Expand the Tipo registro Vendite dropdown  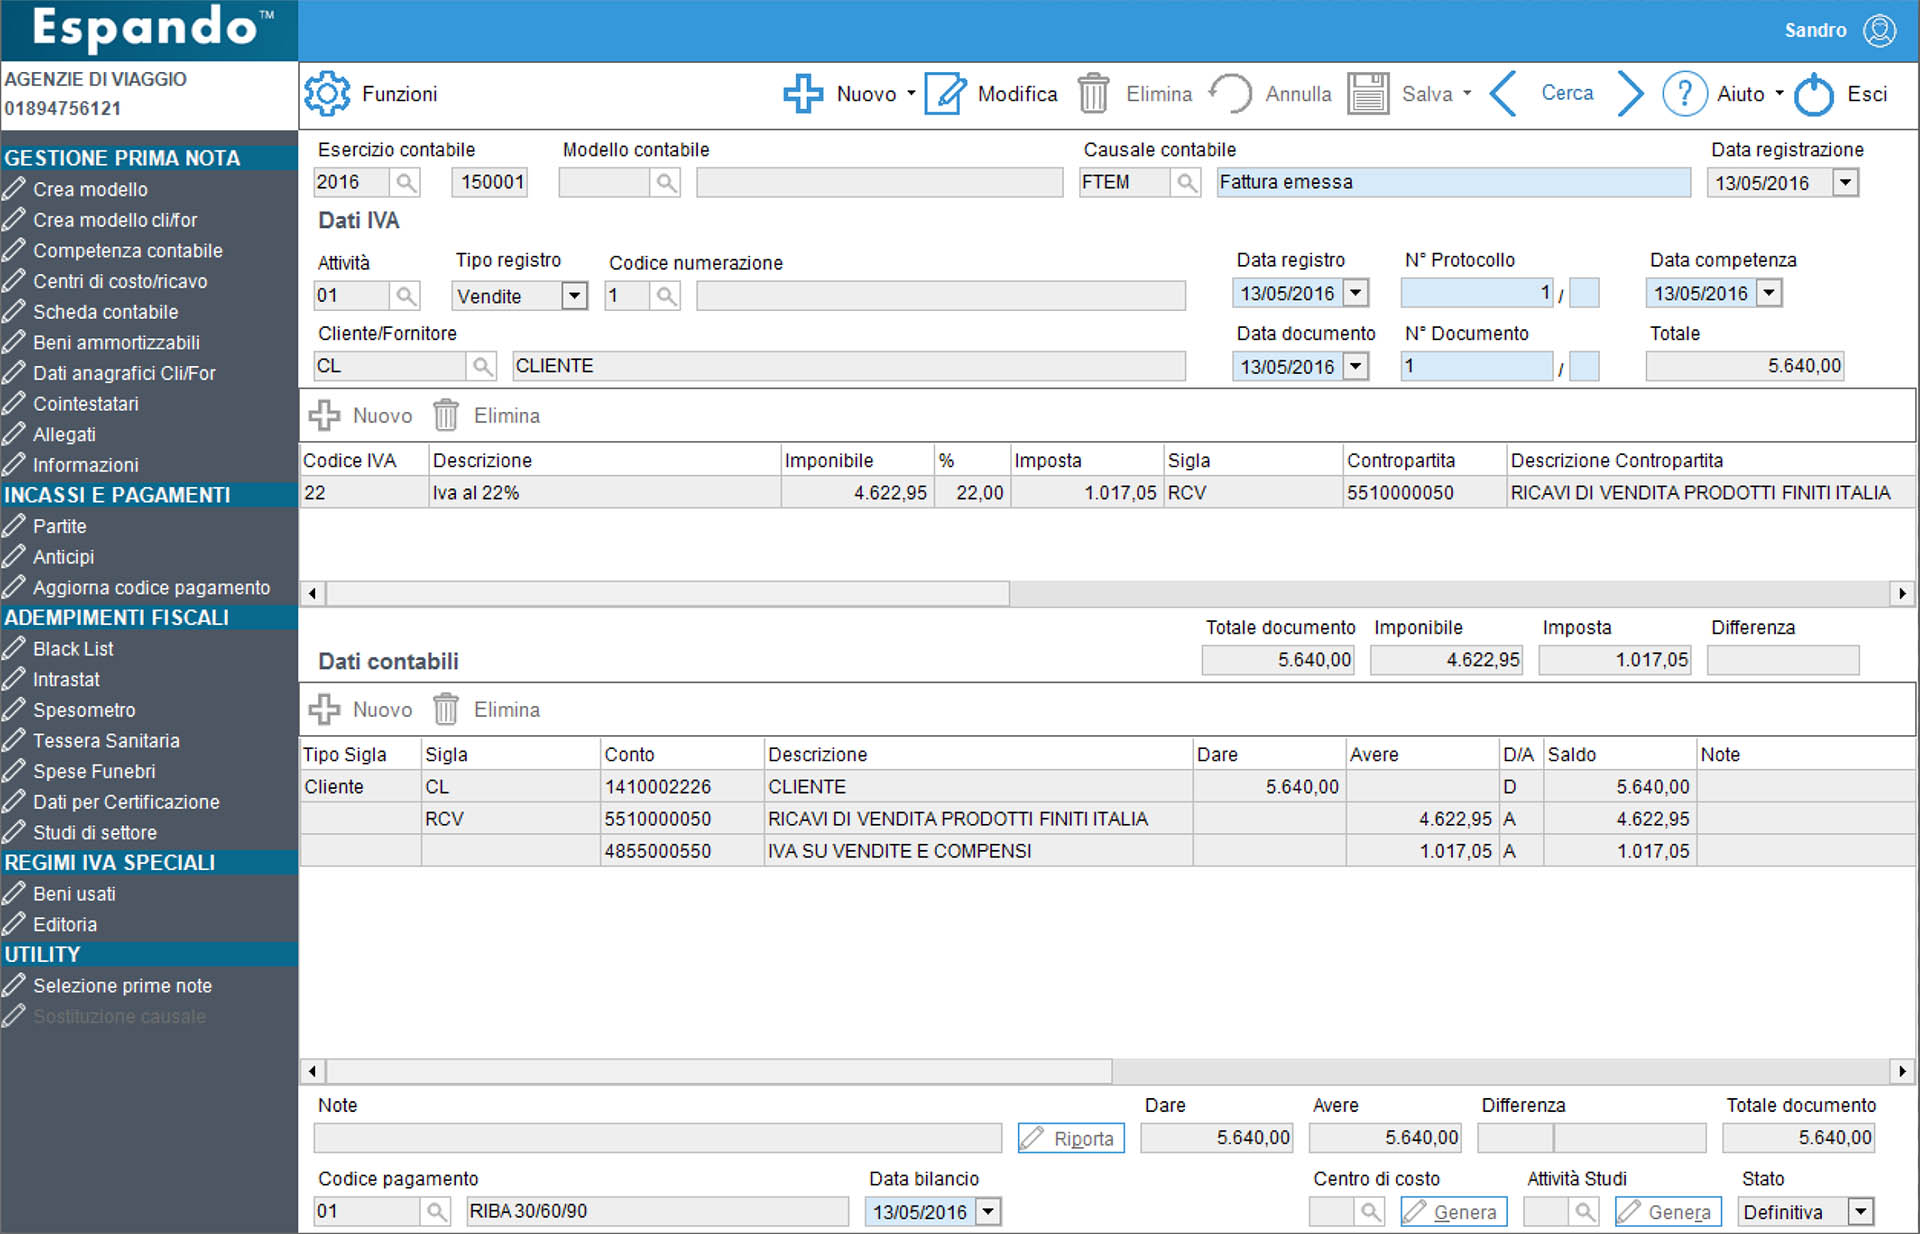point(574,296)
